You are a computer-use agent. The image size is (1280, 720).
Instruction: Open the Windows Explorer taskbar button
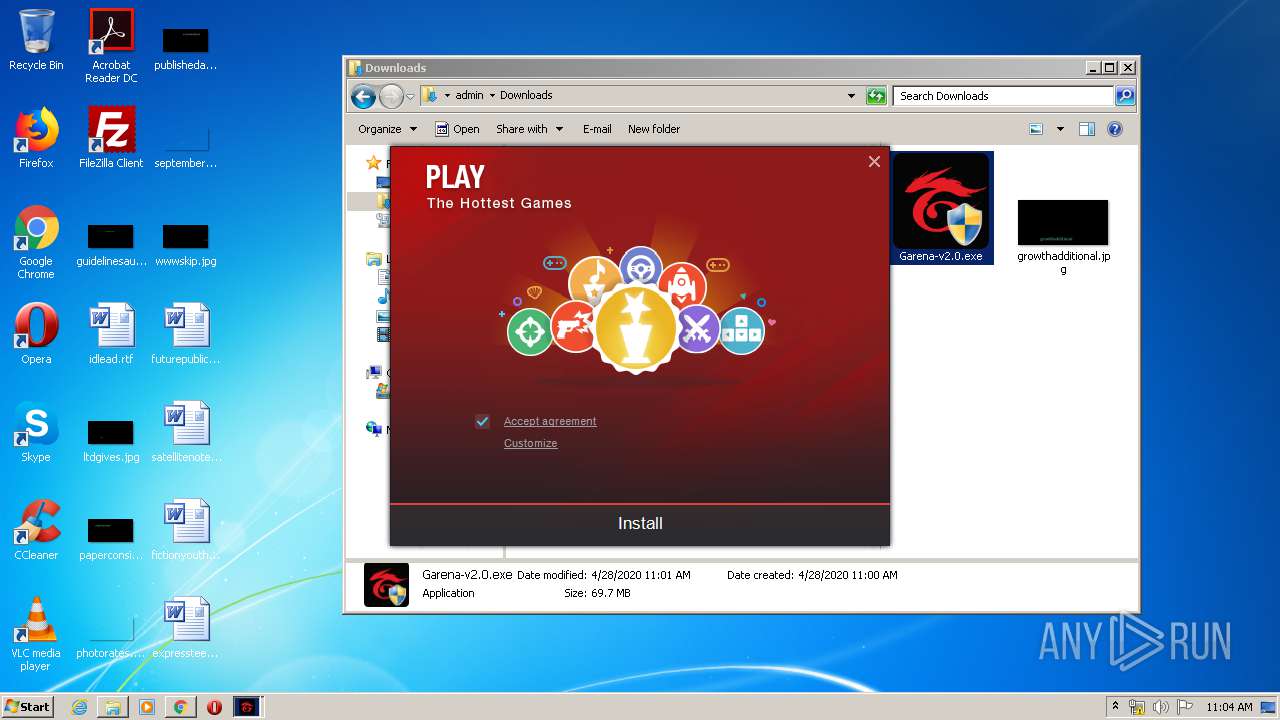pos(113,707)
